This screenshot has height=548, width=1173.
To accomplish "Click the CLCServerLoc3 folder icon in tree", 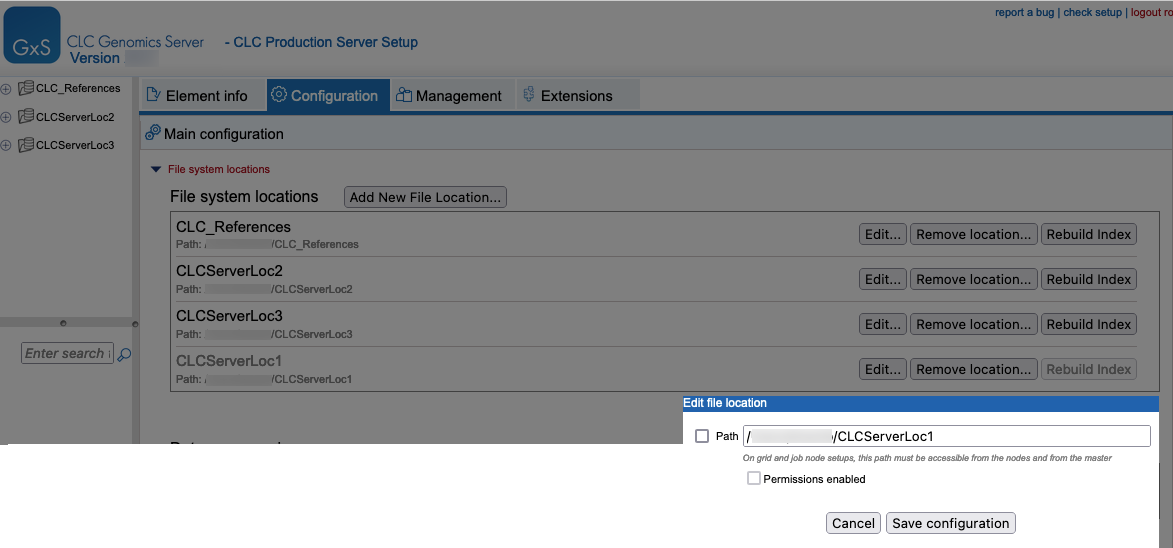I will 26,145.
